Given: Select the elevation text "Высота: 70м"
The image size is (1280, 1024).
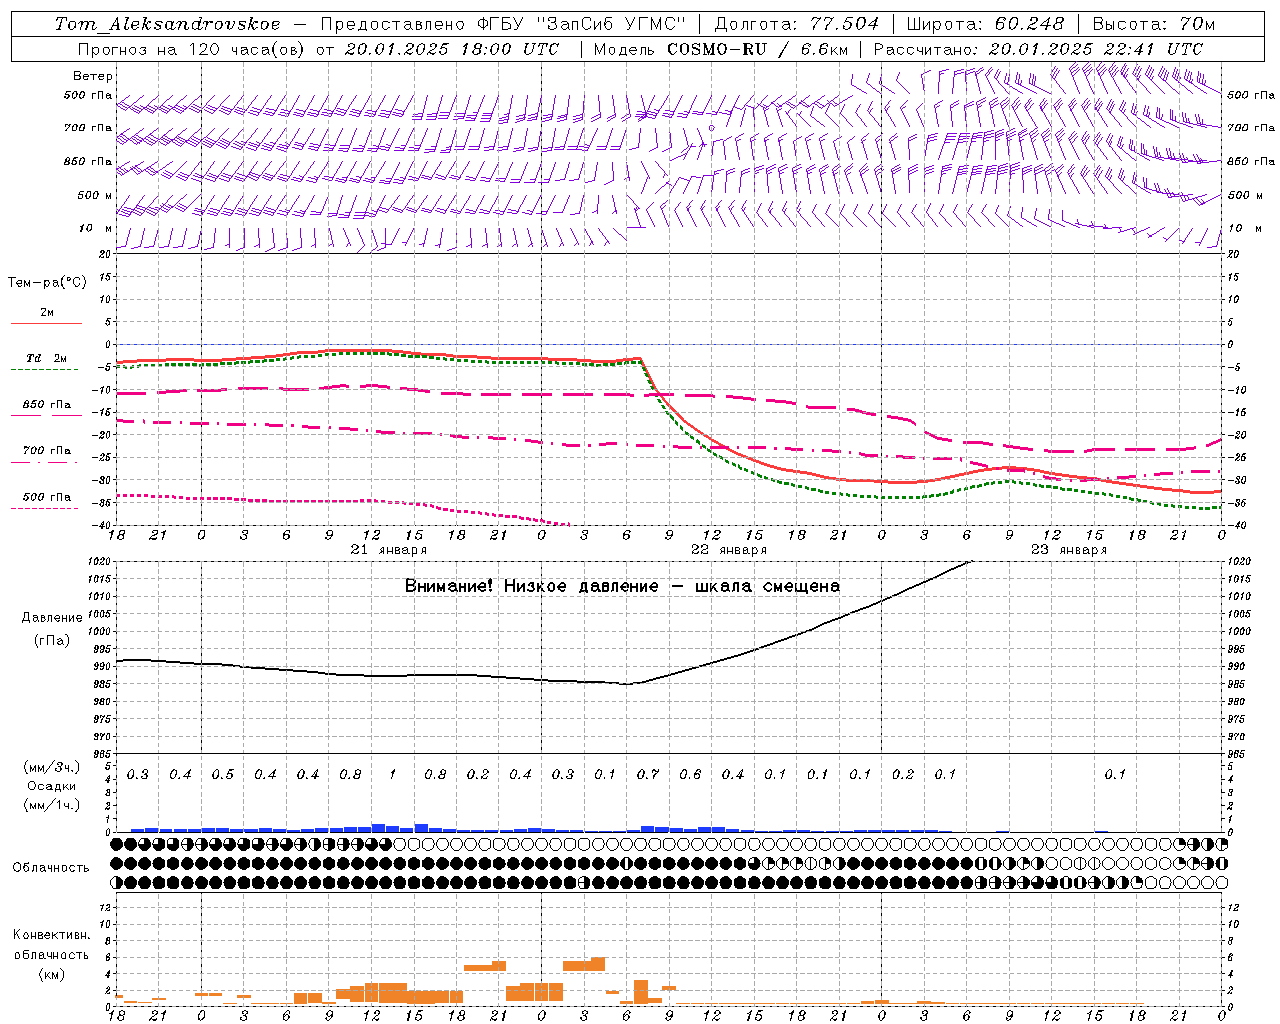Looking at the screenshot, I should pos(1154,24).
